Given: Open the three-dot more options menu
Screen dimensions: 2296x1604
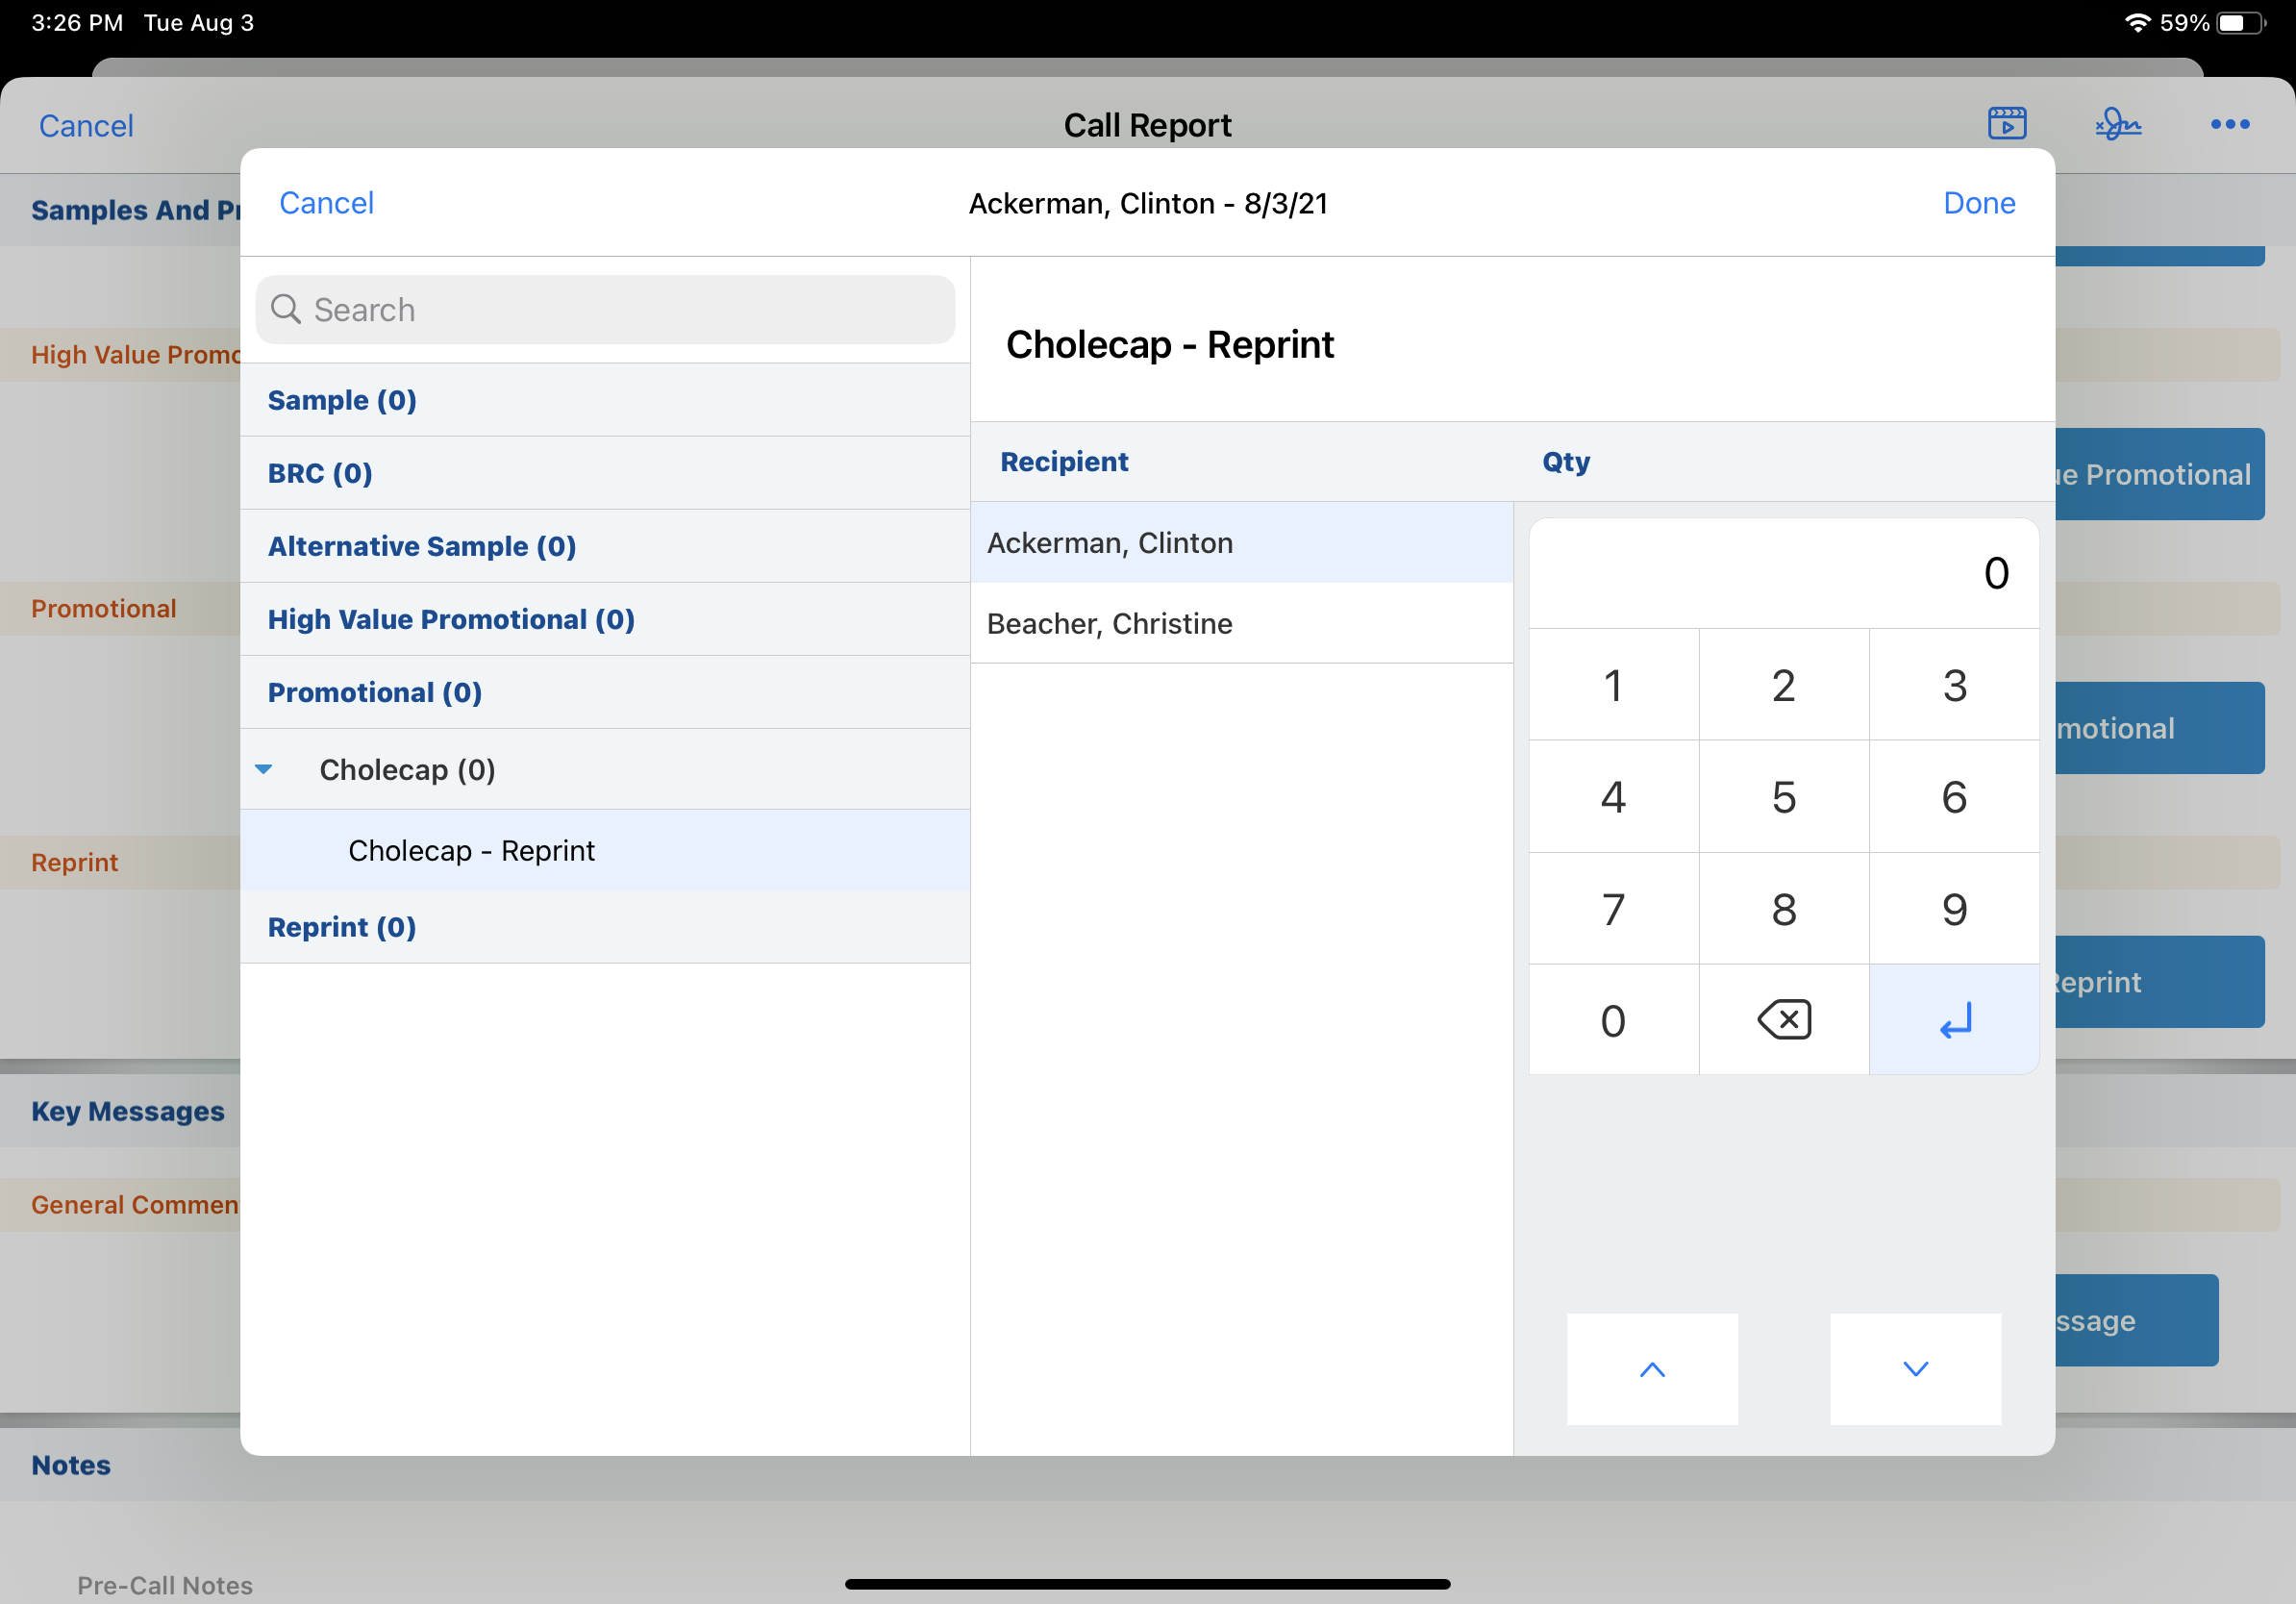Looking at the screenshot, I should [2229, 124].
